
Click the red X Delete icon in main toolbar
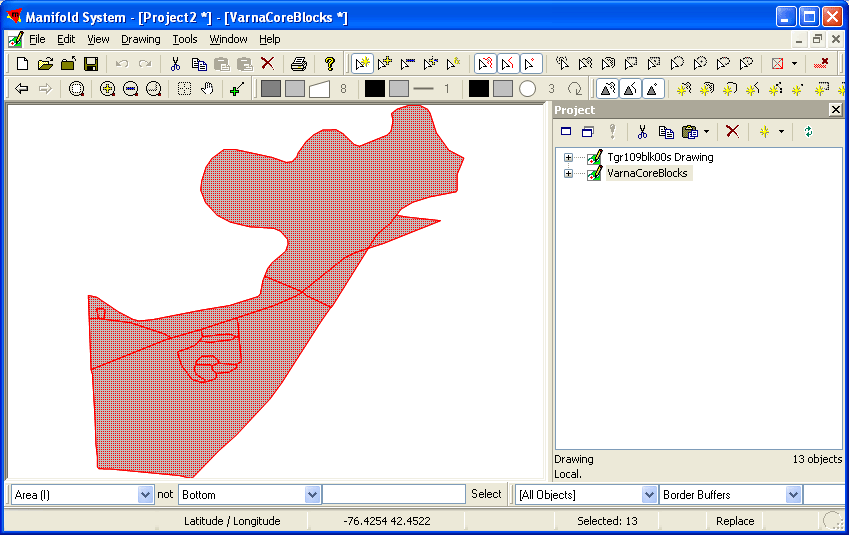[267, 64]
